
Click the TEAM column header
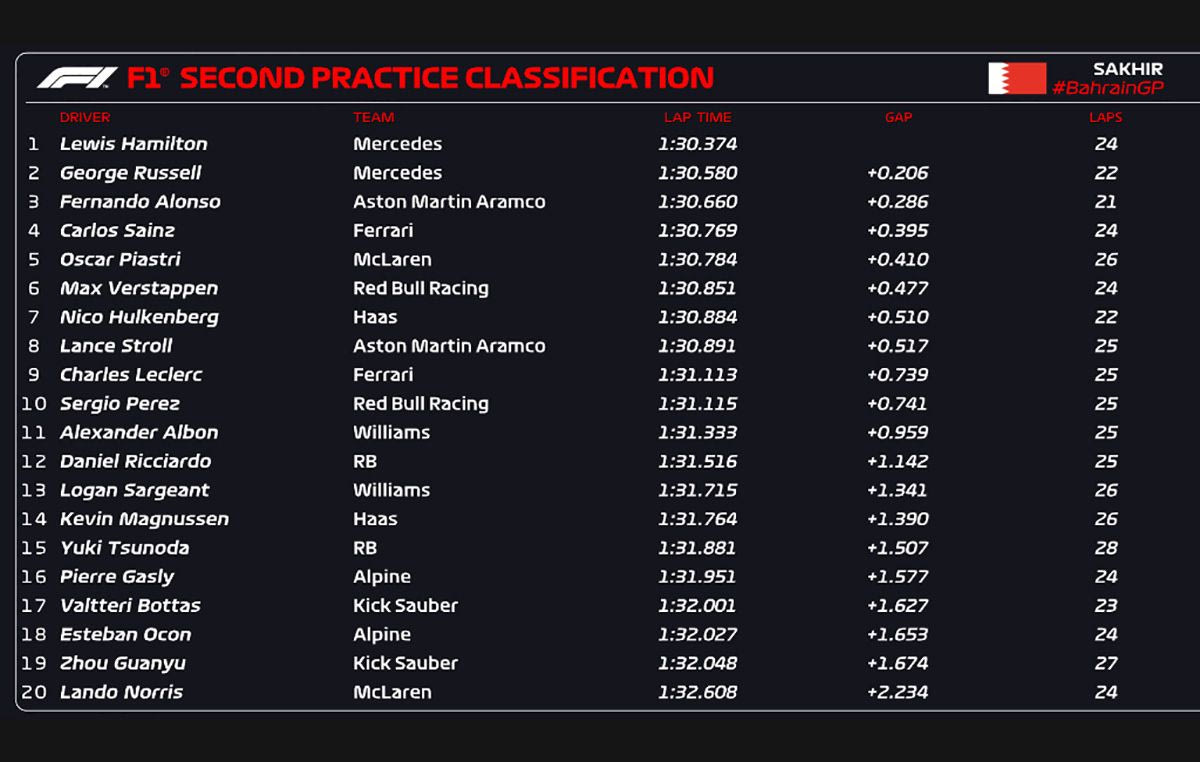[x=373, y=118]
